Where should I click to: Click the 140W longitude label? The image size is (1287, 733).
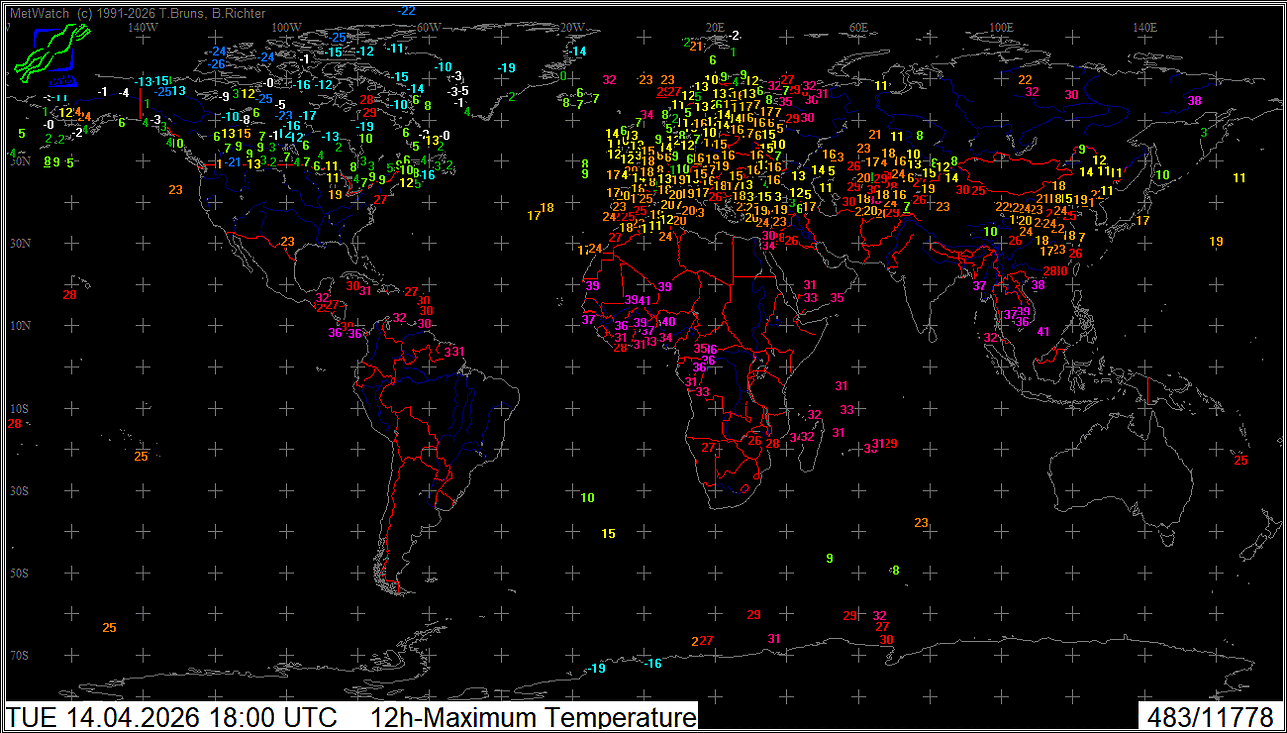143,27
